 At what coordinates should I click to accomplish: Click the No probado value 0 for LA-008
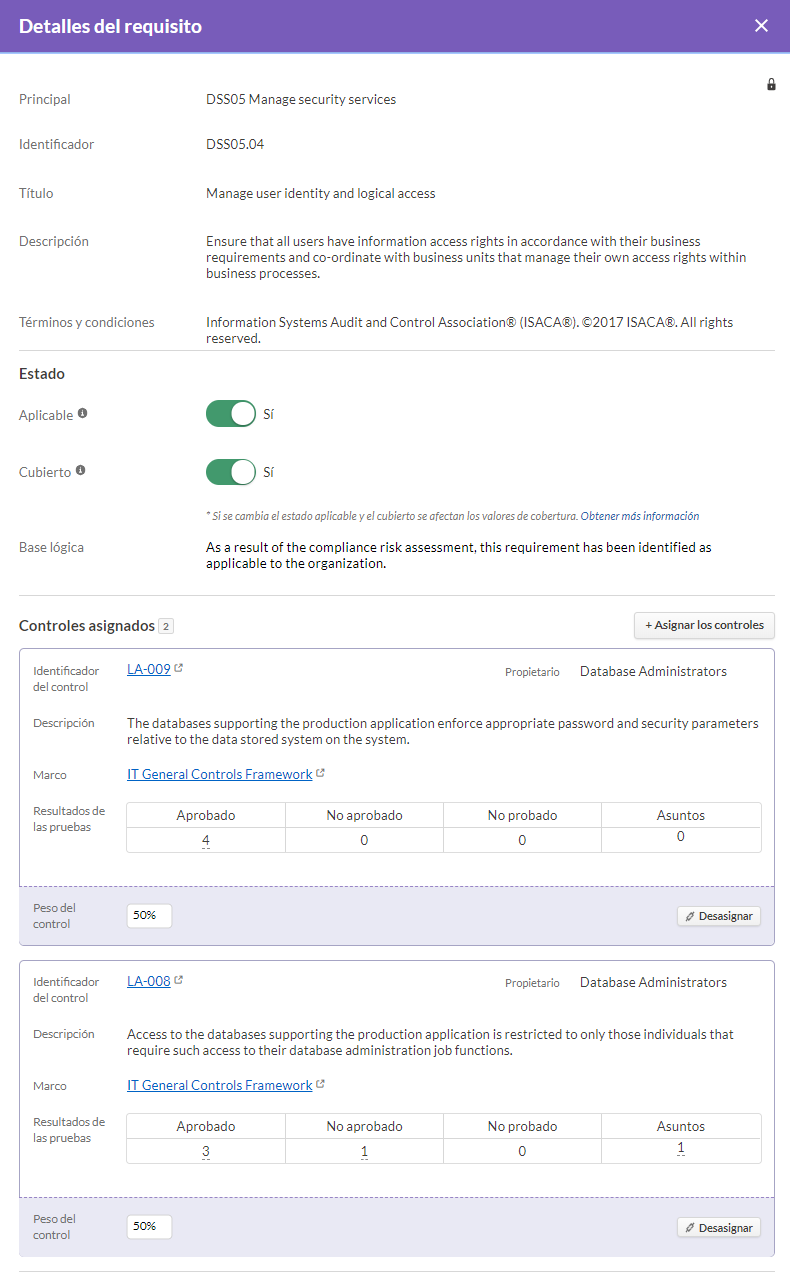click(x=522, y=1152)
